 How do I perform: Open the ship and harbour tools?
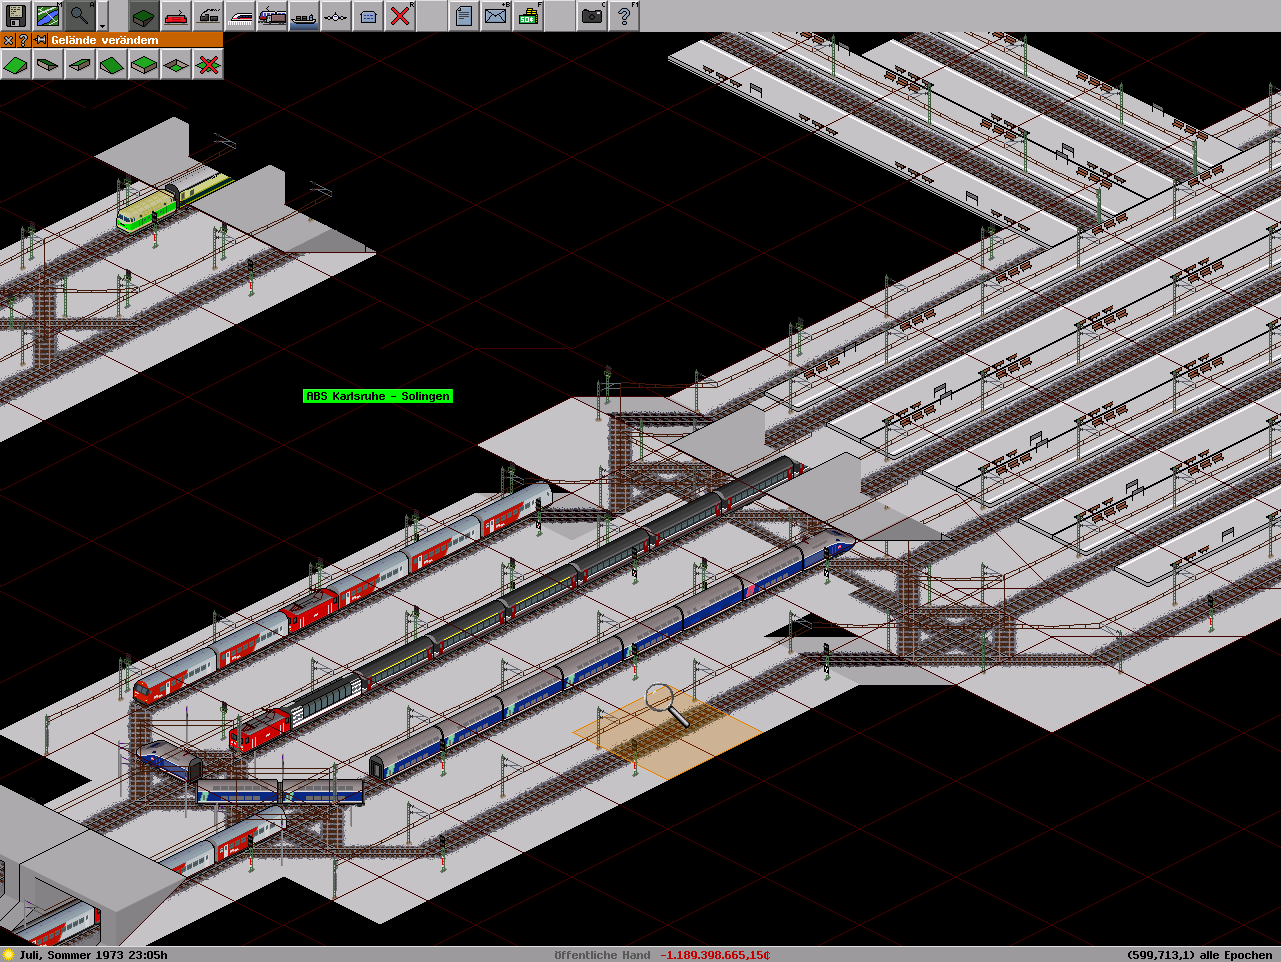coord(304,16)
